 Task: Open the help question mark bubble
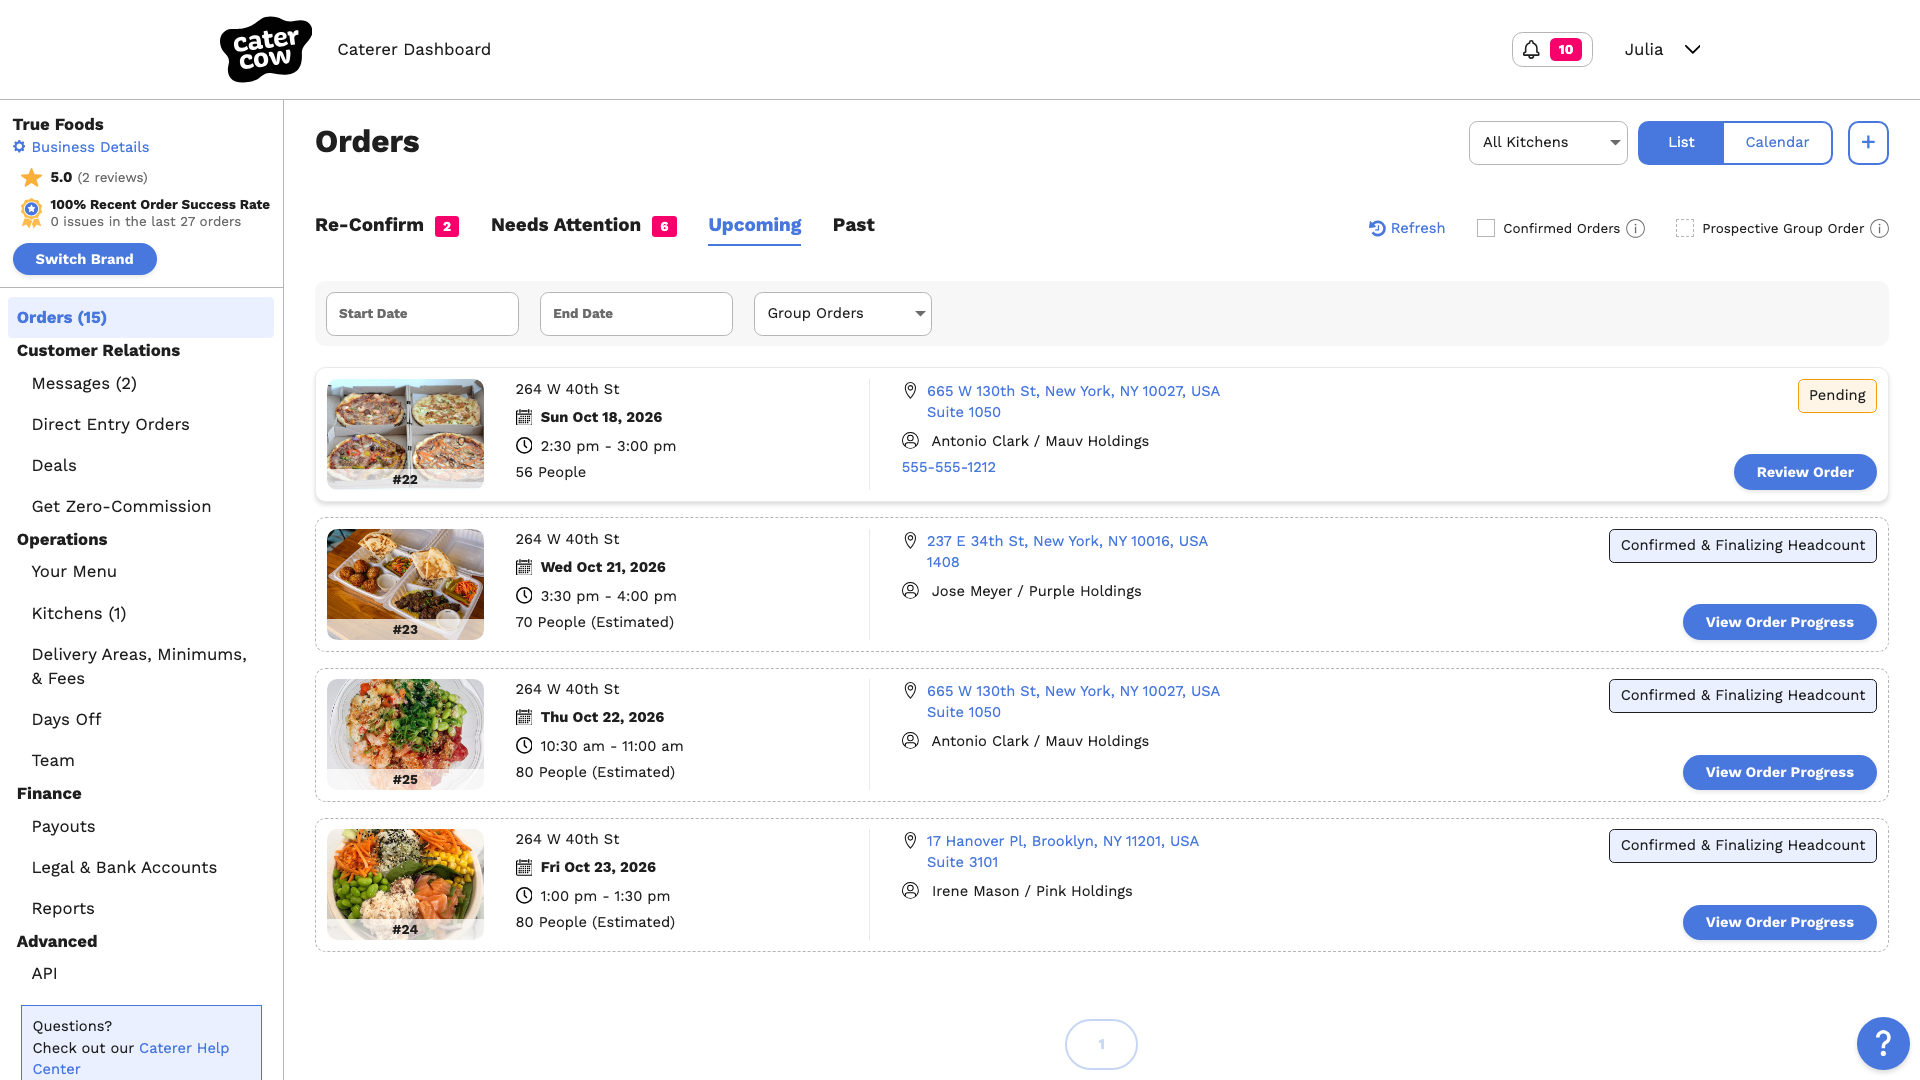point(1883,1043)
